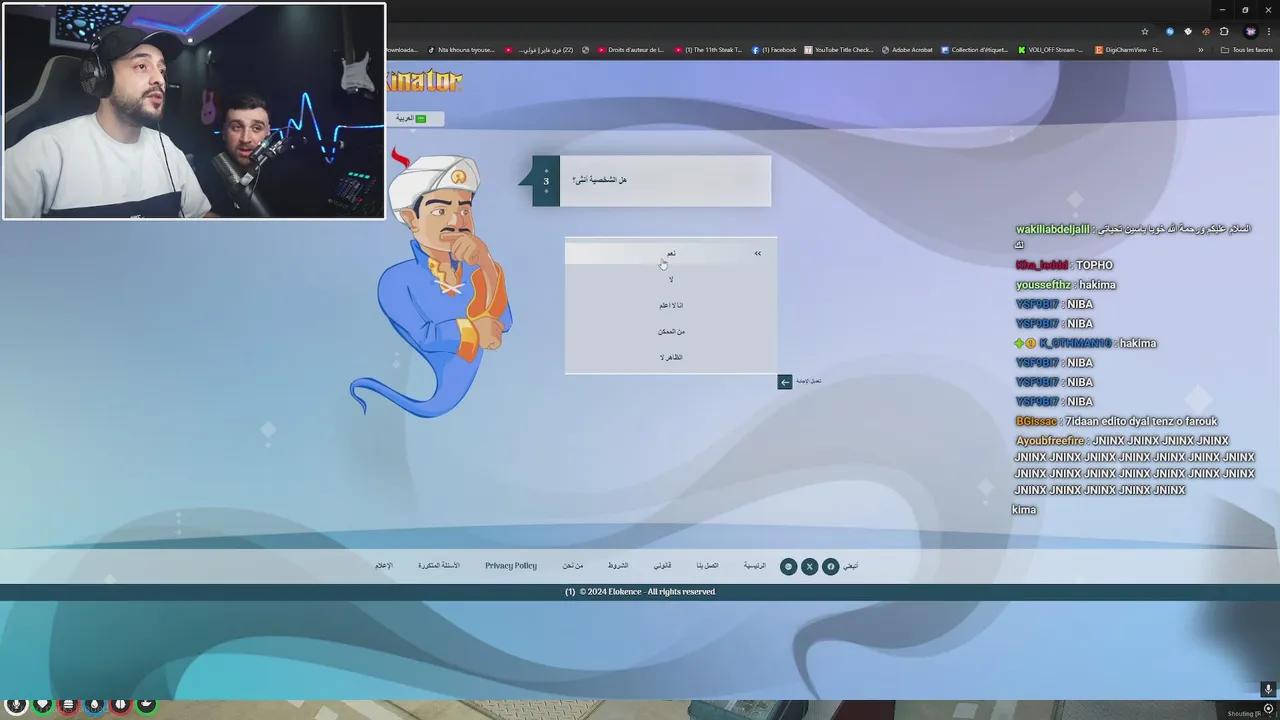Bookmark this page with the star icon
Viewport: 1280px width, 720px height.
coord(1145,31)
